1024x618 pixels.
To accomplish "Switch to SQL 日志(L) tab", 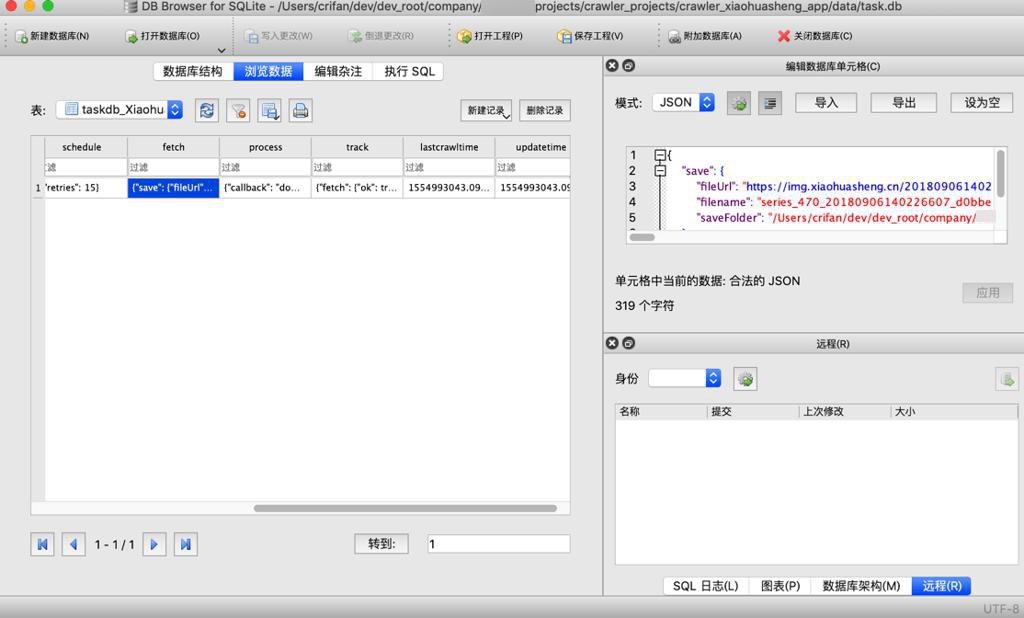I will pyautogui.click(x=705, y=586).
